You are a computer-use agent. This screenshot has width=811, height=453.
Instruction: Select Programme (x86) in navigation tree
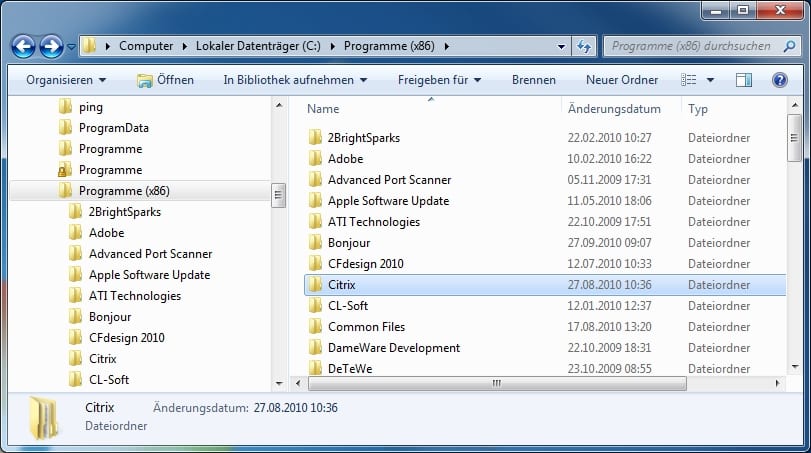(x=124, y=191)
